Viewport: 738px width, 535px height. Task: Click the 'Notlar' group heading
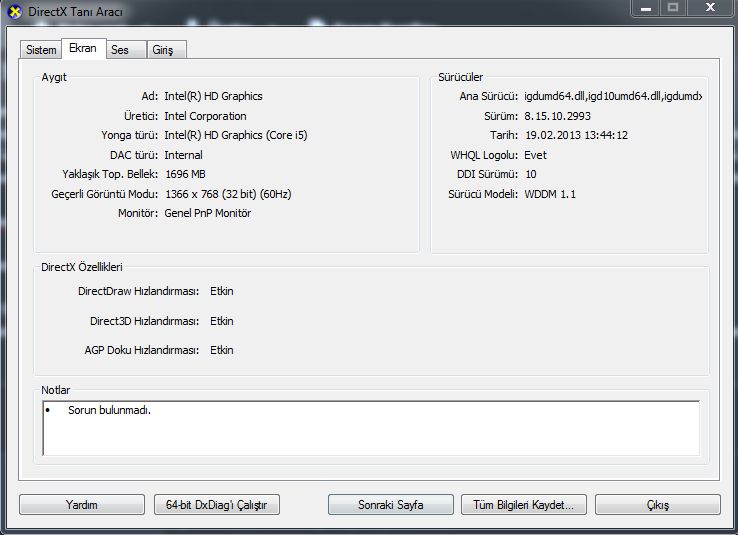pos(56,390)
